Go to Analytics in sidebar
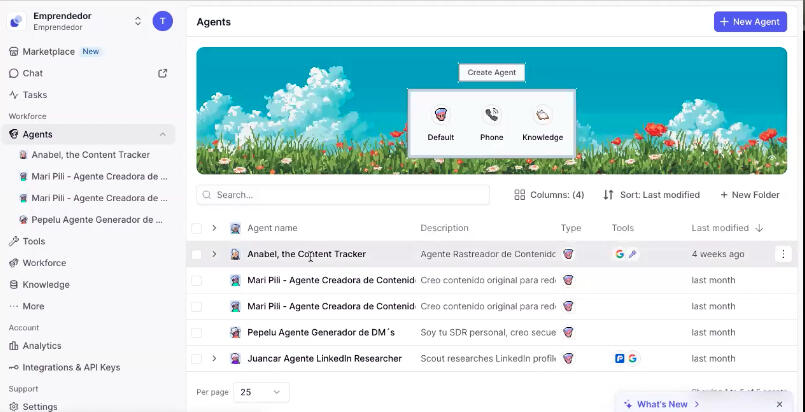 click(42, 346)
